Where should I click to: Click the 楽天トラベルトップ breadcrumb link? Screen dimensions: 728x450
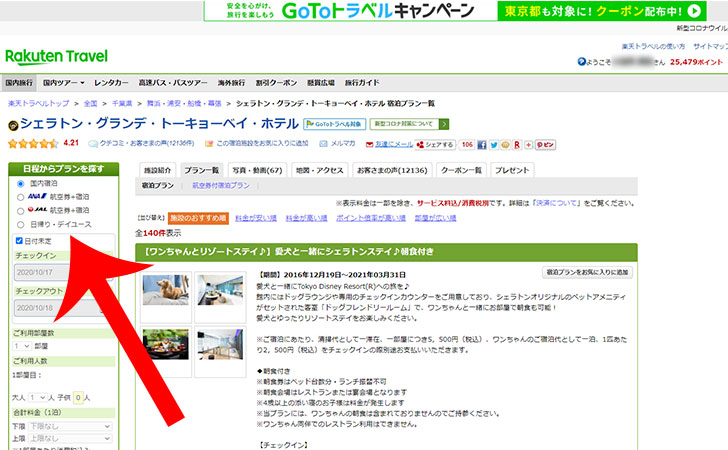coord(39,104)
